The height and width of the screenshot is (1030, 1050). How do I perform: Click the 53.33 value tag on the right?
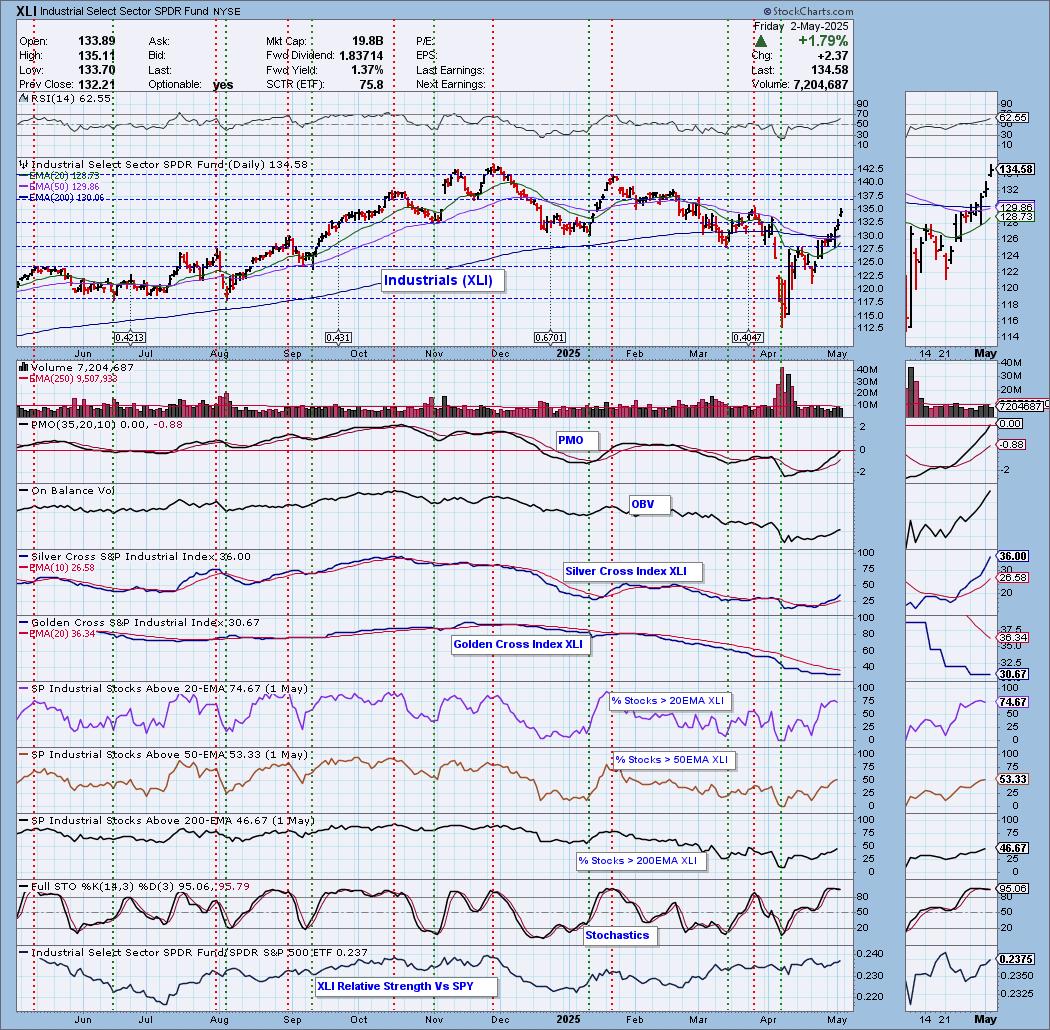(x=1013, y=780)
